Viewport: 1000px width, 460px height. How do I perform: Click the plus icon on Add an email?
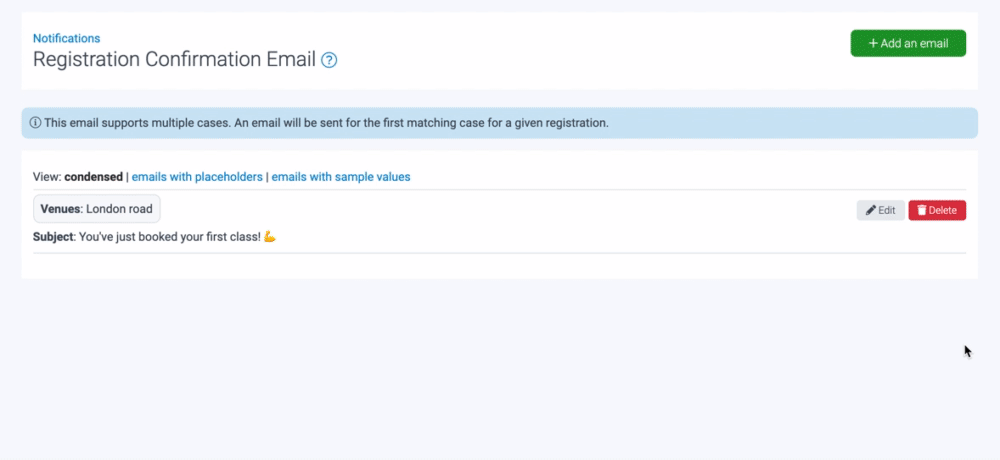(873, 43)
